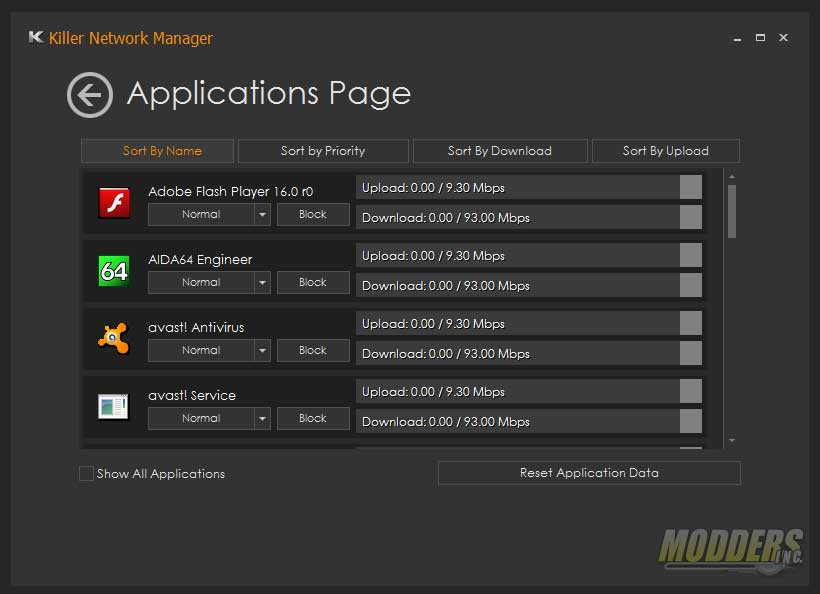Click avast! Service download limit slider handle
This screenshot has width=820, height=594.
tap(691, 421)
